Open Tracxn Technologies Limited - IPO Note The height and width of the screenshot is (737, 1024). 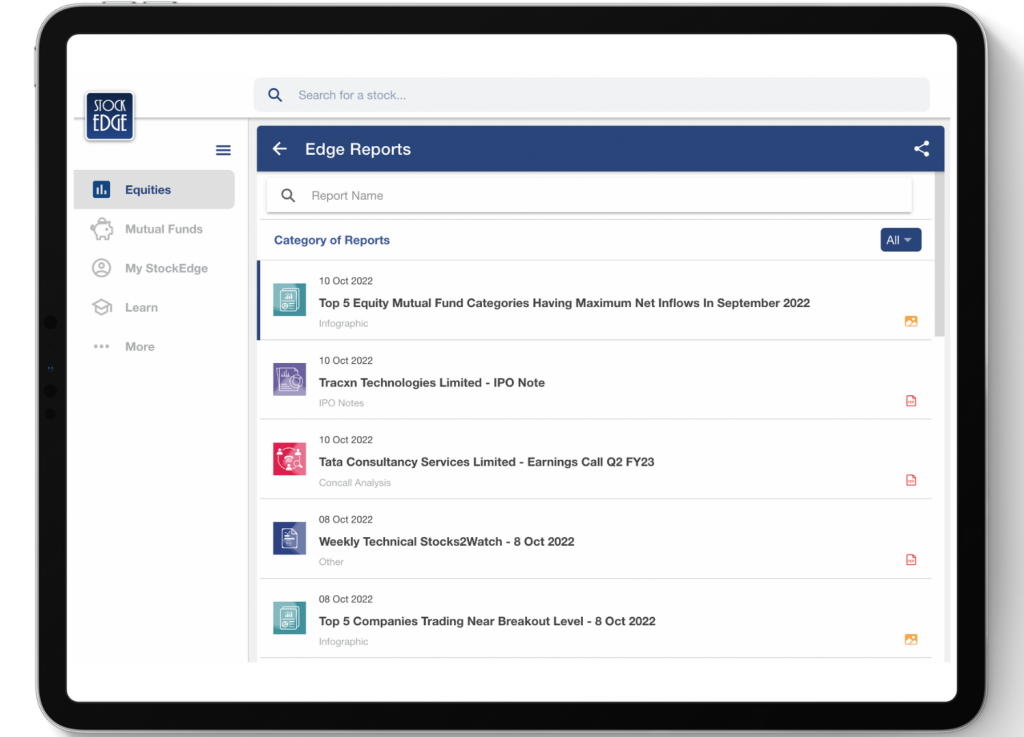pyautogui.click(x=596, y=380)
